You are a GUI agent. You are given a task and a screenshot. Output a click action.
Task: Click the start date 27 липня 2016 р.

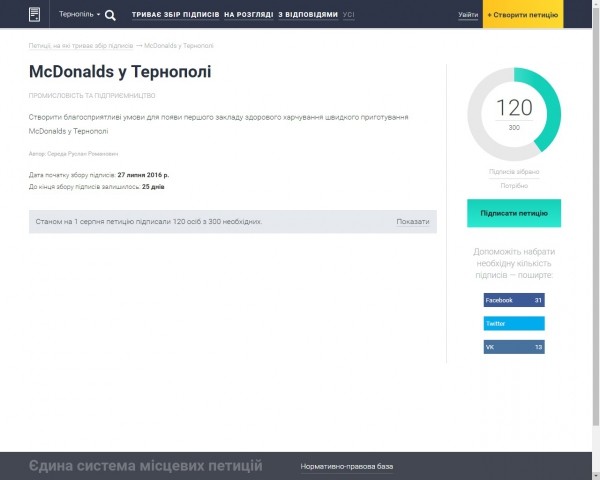click(143, 175)
